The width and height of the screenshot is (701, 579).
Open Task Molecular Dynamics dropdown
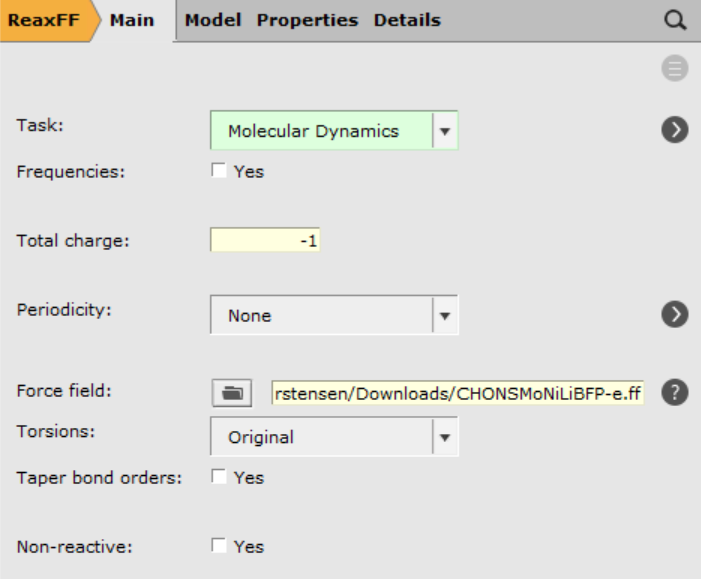coord(334,131)
